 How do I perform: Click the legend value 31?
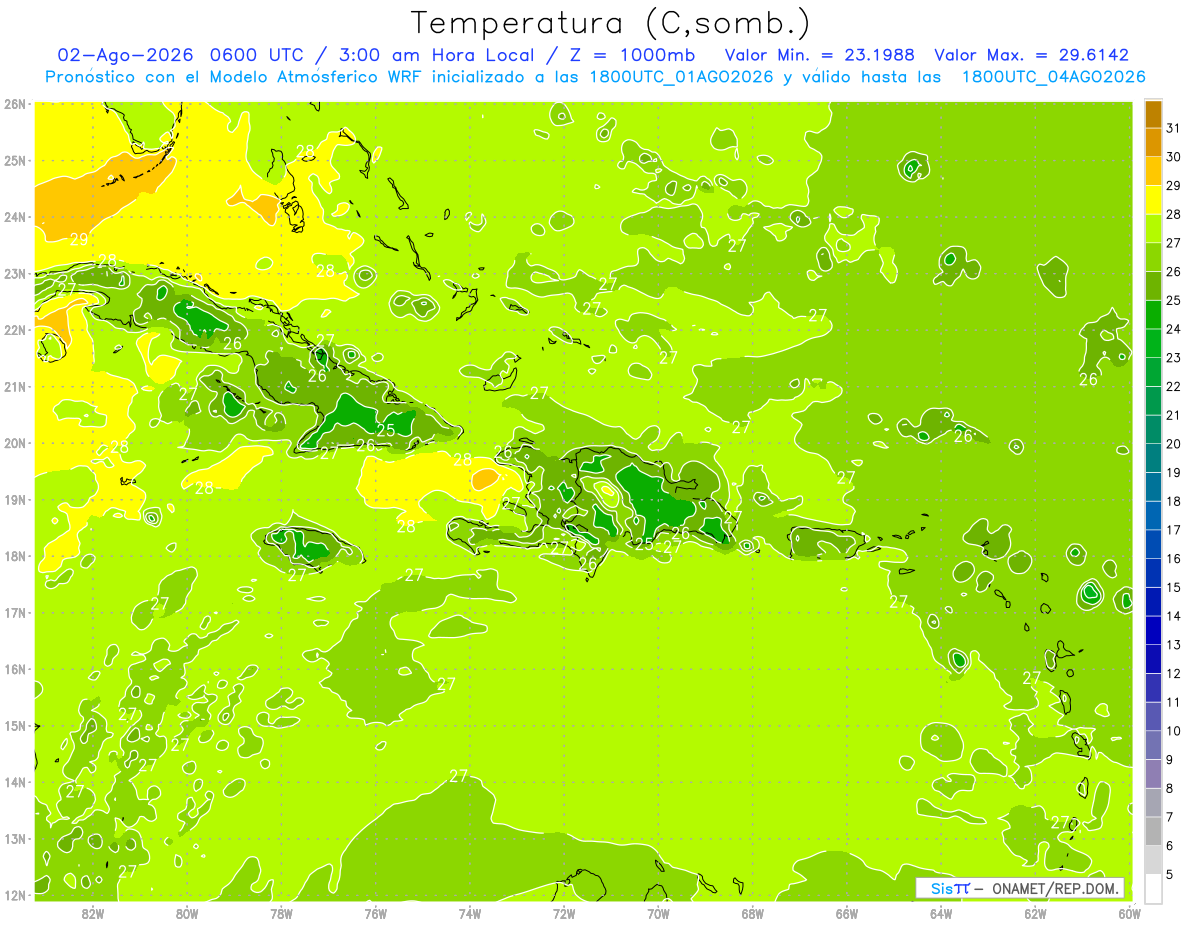[1173, 128]
